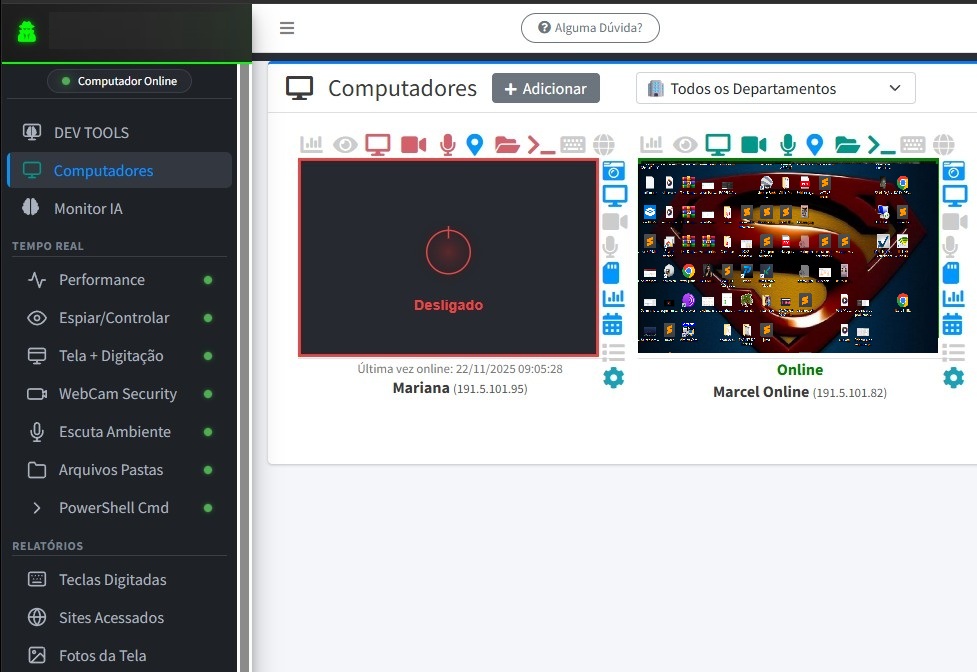
Task: Collapse the sidebar with the hamburger icon
Action: tap(287, 27)
